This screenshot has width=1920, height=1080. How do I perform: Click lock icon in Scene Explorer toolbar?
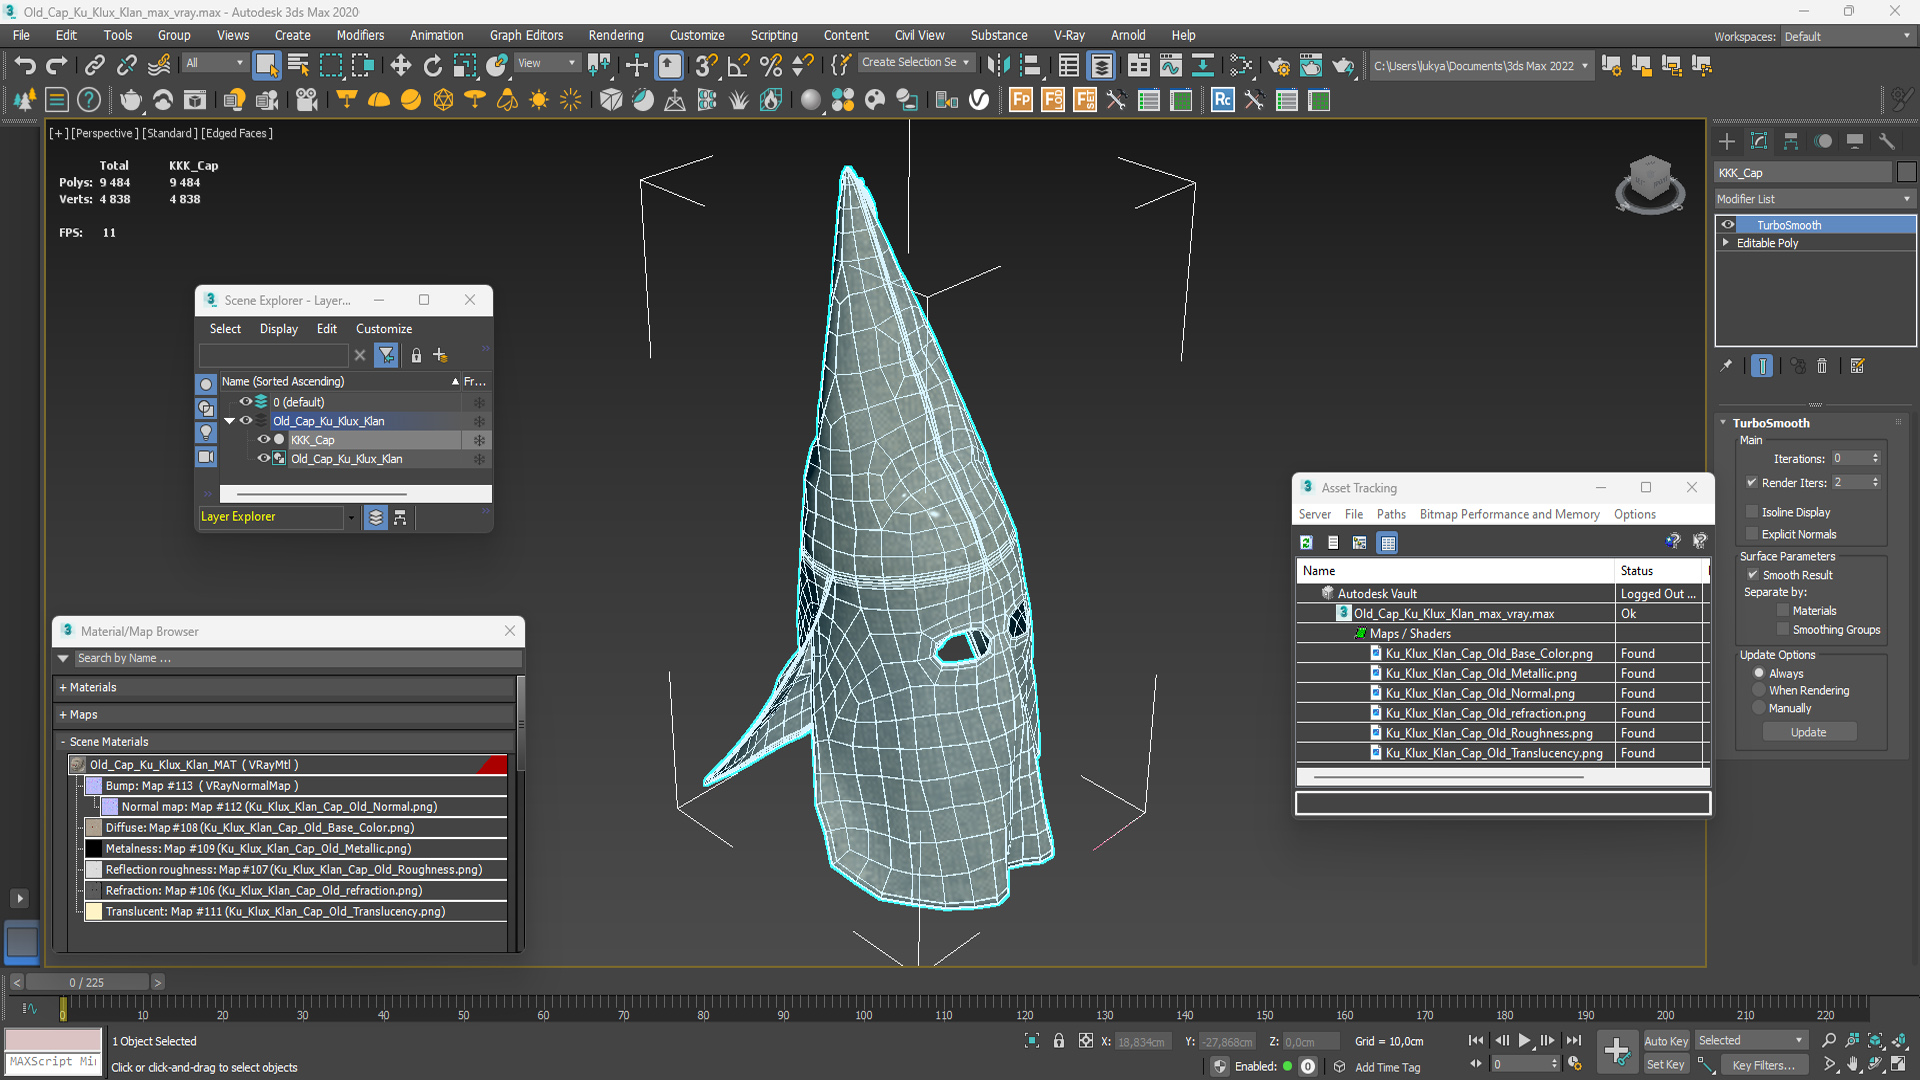tap(416, 355)
